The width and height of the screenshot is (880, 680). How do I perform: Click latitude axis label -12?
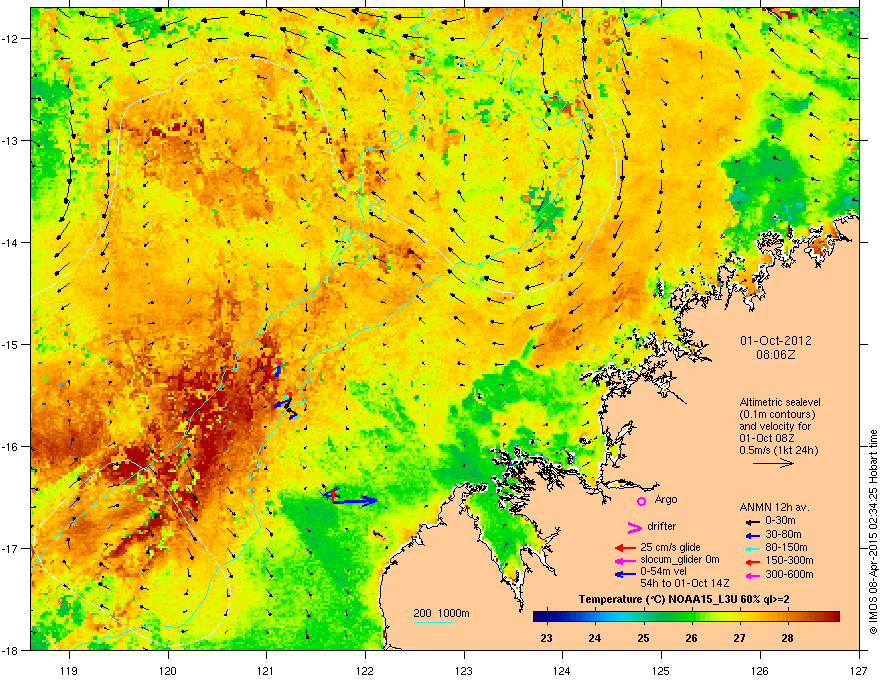pyautogui.click(x=11, y=38)
